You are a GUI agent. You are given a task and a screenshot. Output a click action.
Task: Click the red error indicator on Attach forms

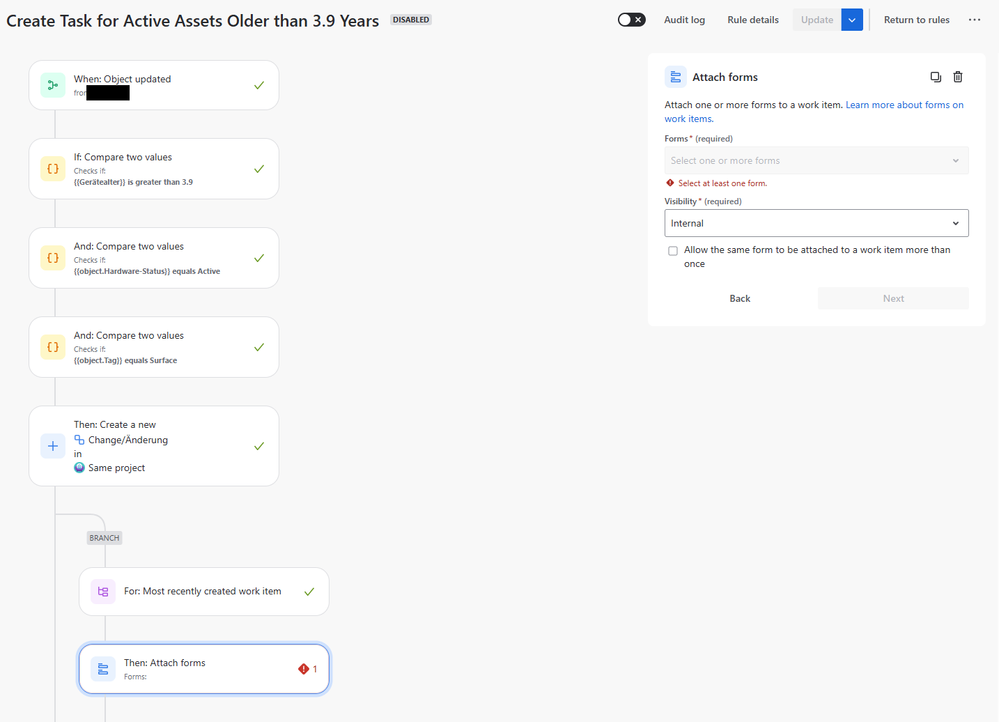[304, 669]
